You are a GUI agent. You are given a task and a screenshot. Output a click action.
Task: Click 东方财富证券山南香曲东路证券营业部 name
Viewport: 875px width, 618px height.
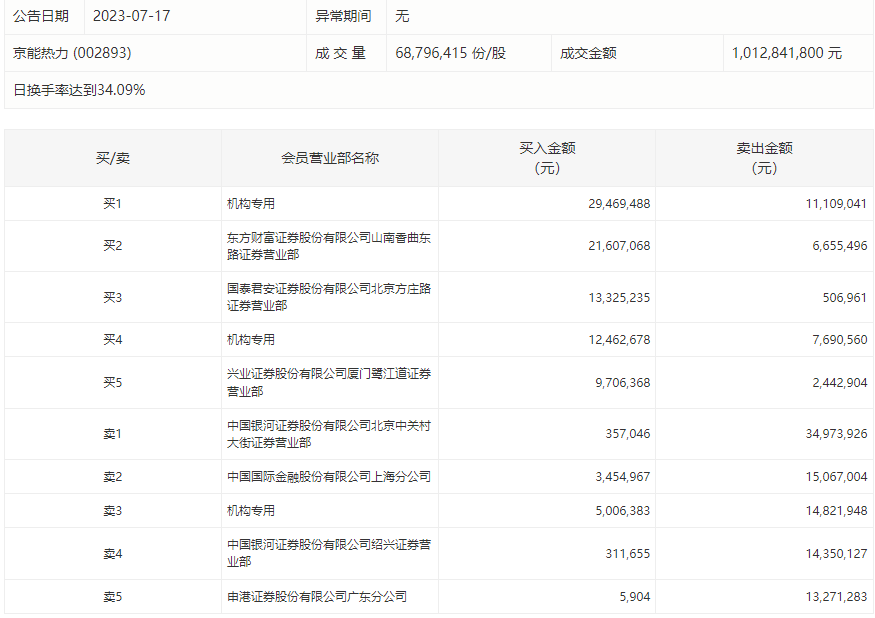click(x=329, y=246)
